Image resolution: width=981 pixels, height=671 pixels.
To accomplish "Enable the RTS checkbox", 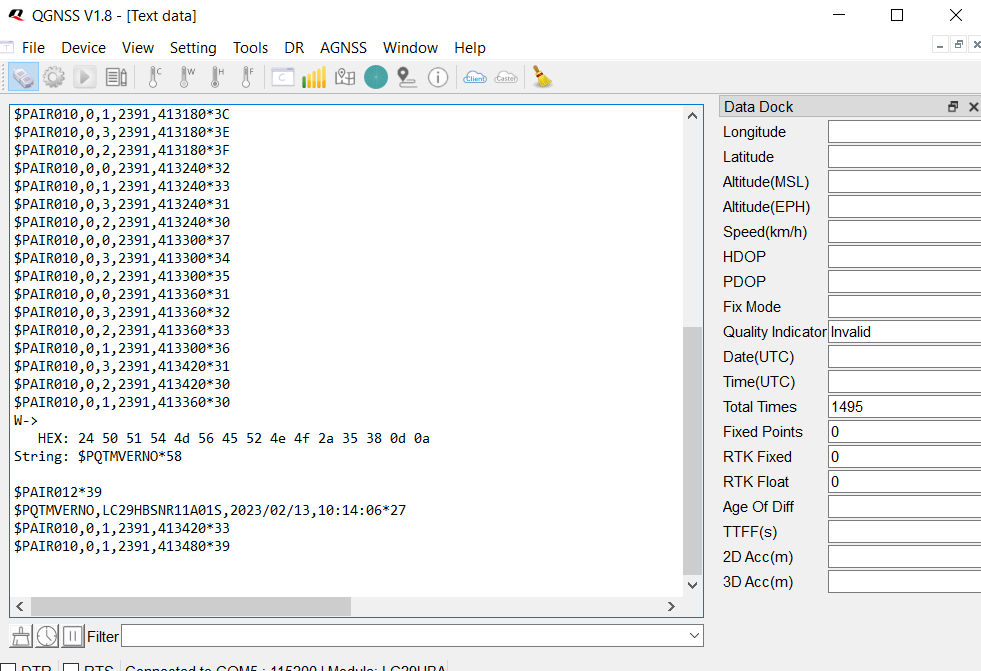I will 71,667.
